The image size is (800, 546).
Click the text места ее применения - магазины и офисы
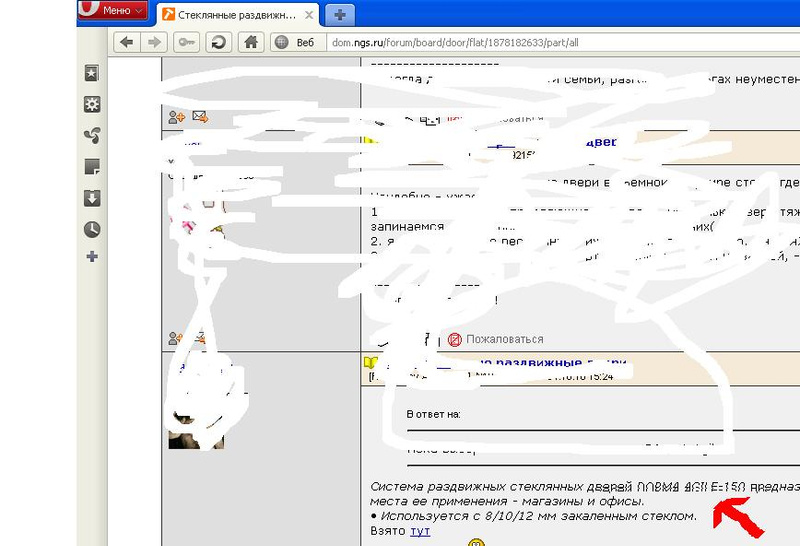(x=507, y=502)
